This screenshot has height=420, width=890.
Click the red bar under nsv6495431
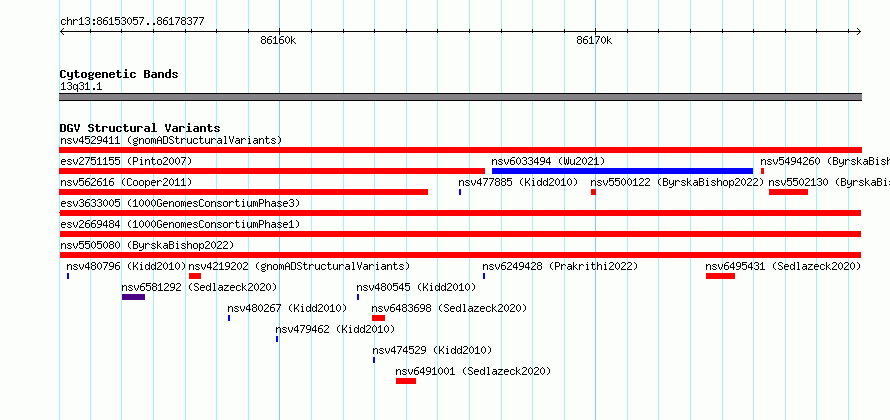pyautogui.click(x=720, y=276)
